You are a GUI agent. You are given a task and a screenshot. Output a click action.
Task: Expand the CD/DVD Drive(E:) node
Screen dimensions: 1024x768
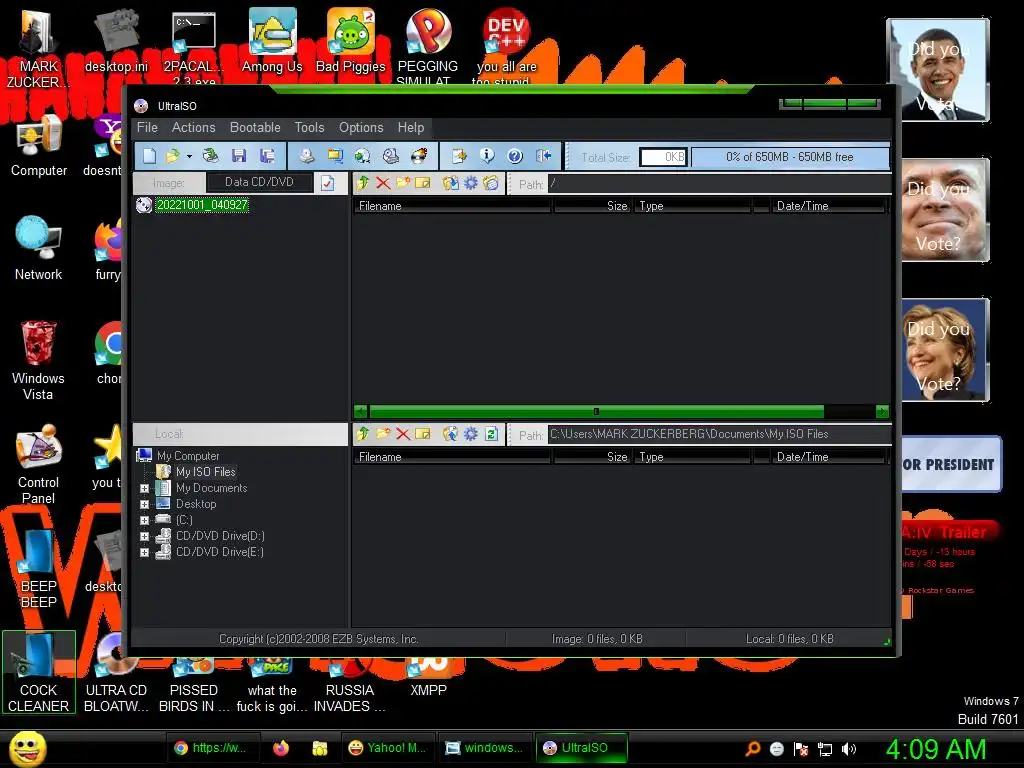click(x=144, y=552)
